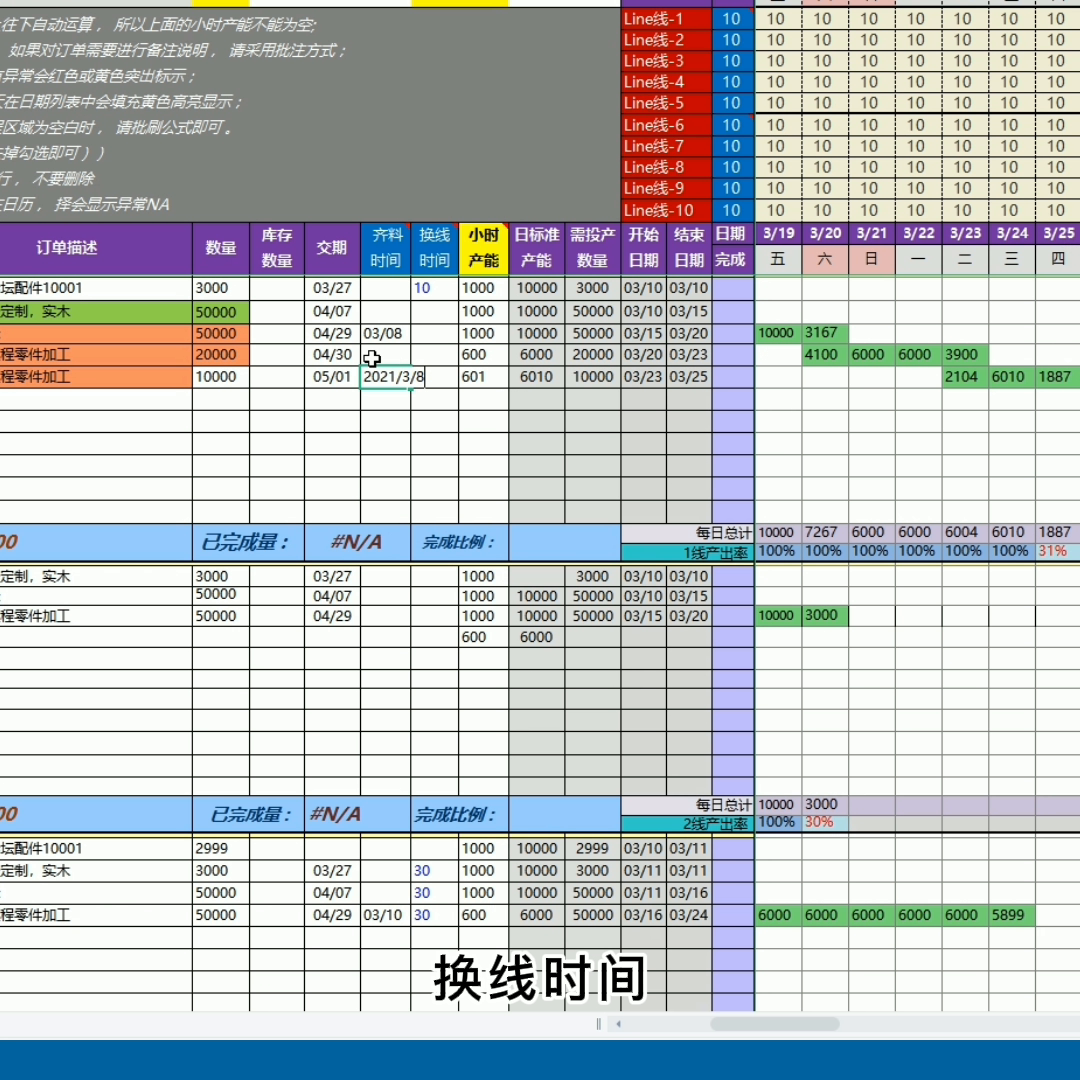Select the 3/19 date column header
The width and height of the screenshot is (1080, 1080).
tap(778, 233)
